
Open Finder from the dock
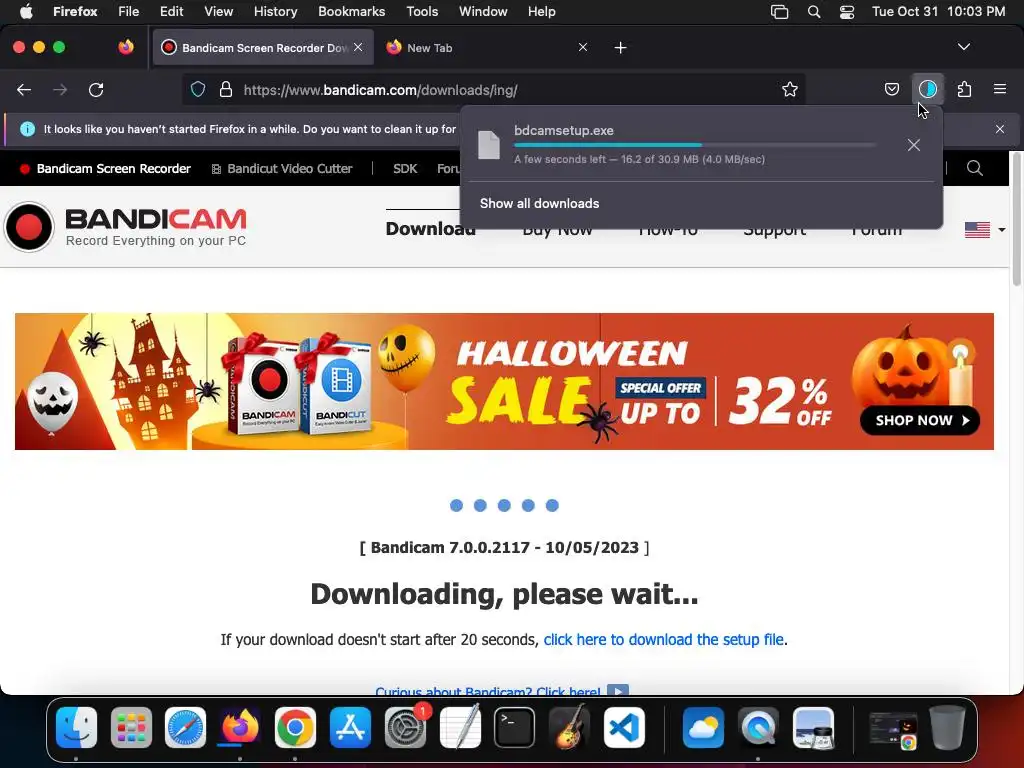click(x=76, y=727)
